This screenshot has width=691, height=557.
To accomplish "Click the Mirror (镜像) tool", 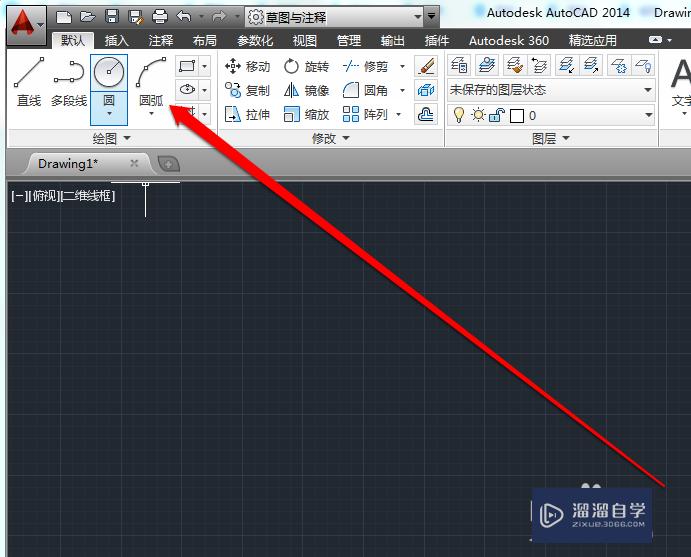I will tap(306, 90).
